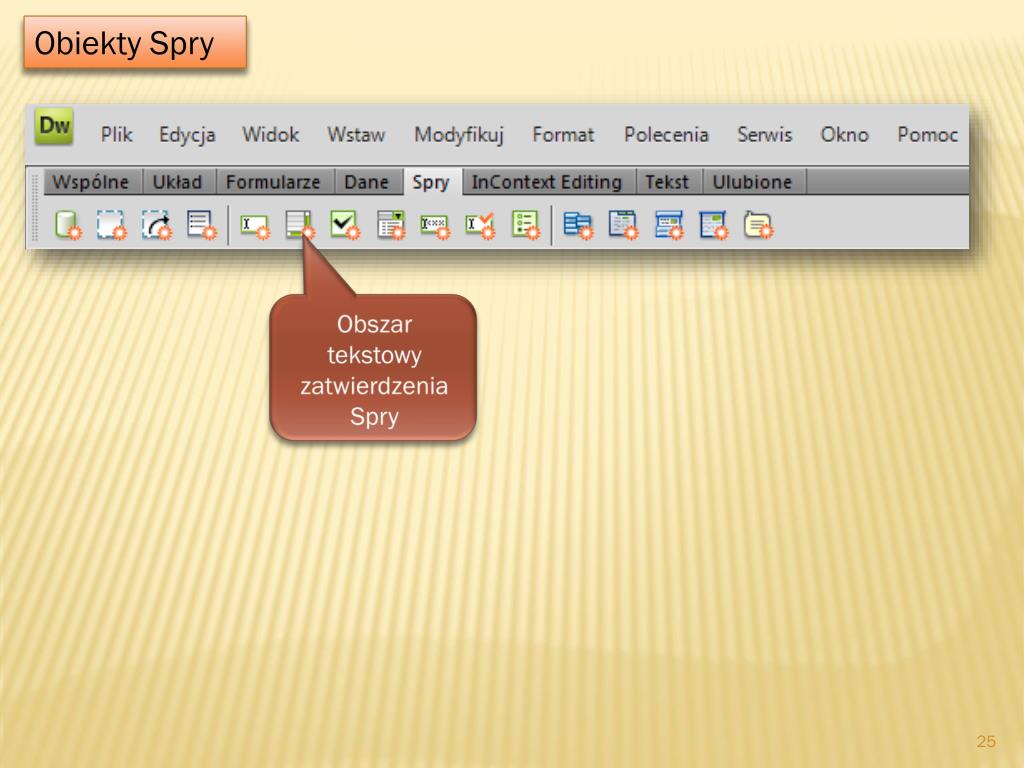
Task: Open the Serwis menu
Action: pos(765,135)
